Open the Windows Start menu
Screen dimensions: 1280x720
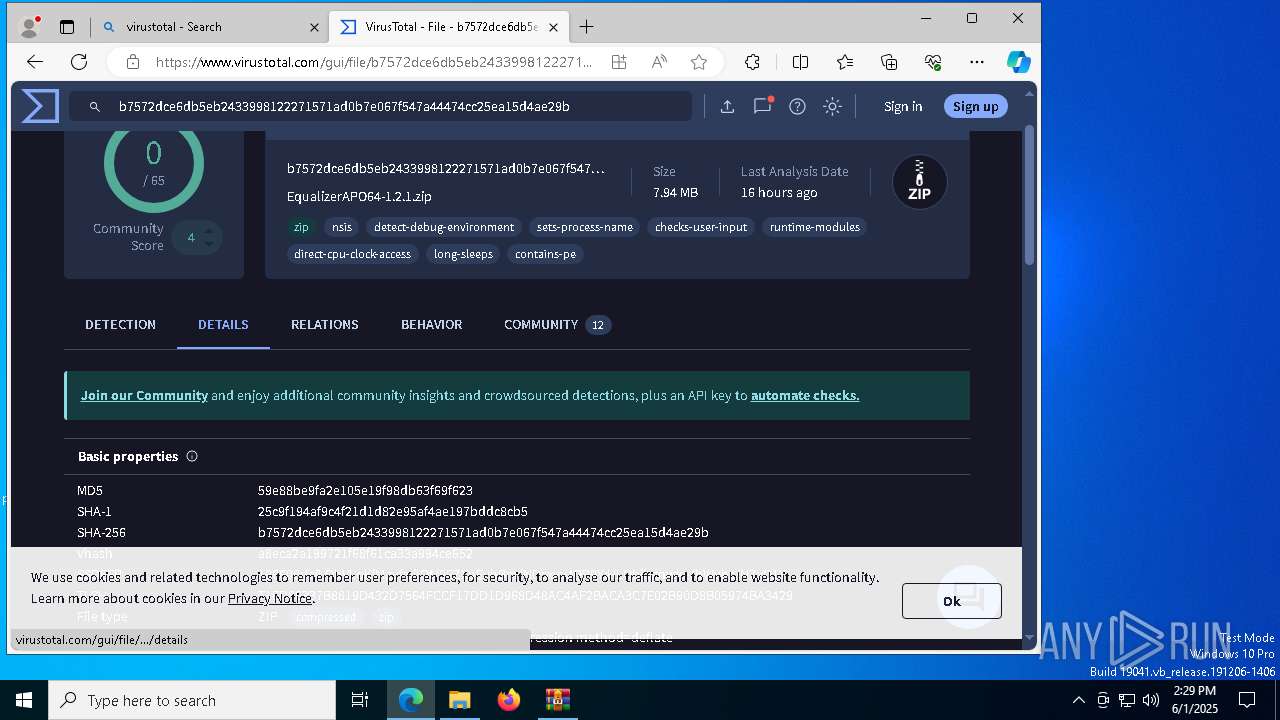(24, 700)
